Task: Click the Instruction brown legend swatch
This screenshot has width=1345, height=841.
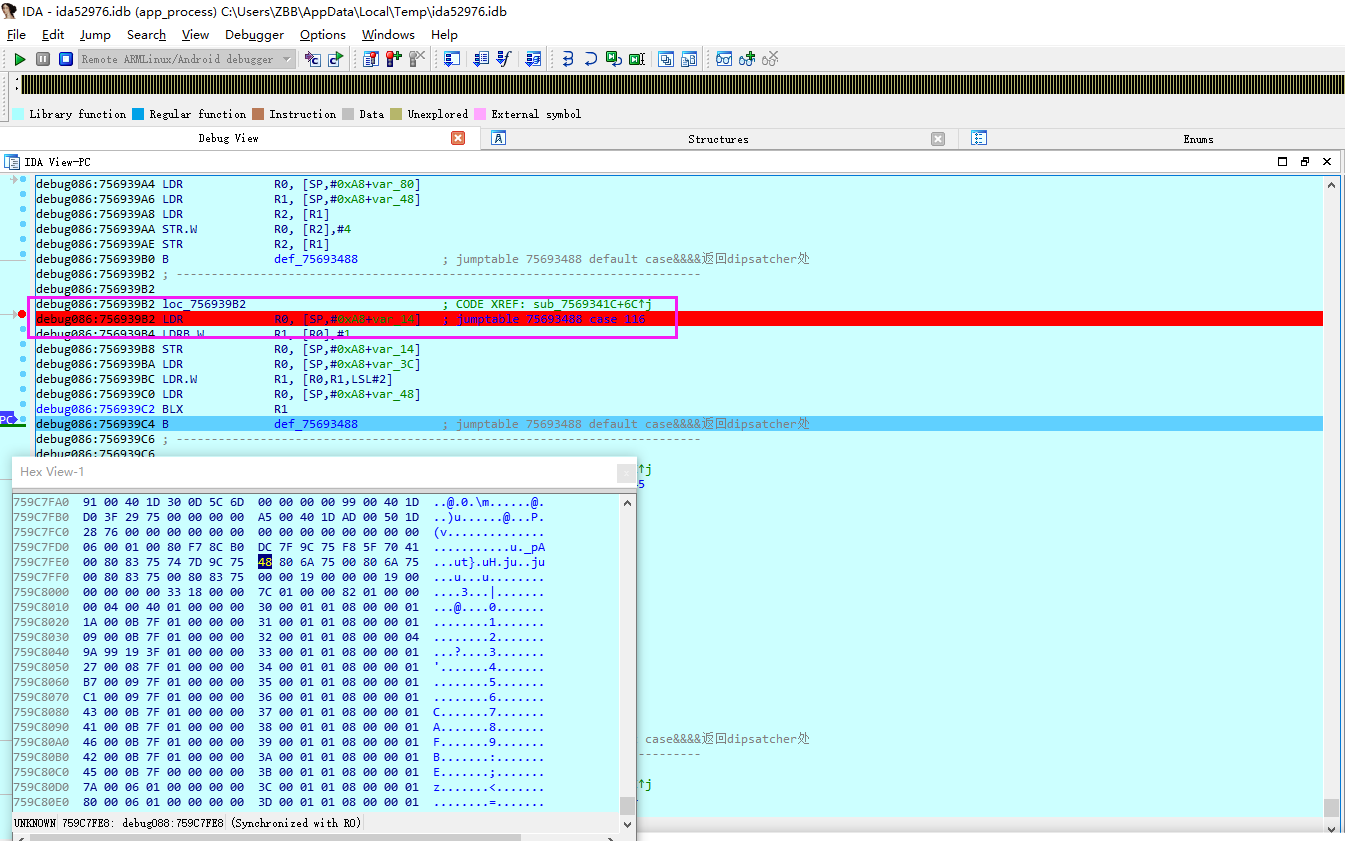Action: [258, 114]
